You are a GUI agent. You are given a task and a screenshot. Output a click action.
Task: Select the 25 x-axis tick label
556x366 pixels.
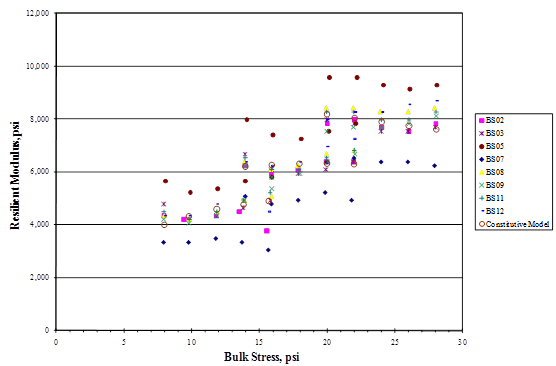[x=395, y=342]
